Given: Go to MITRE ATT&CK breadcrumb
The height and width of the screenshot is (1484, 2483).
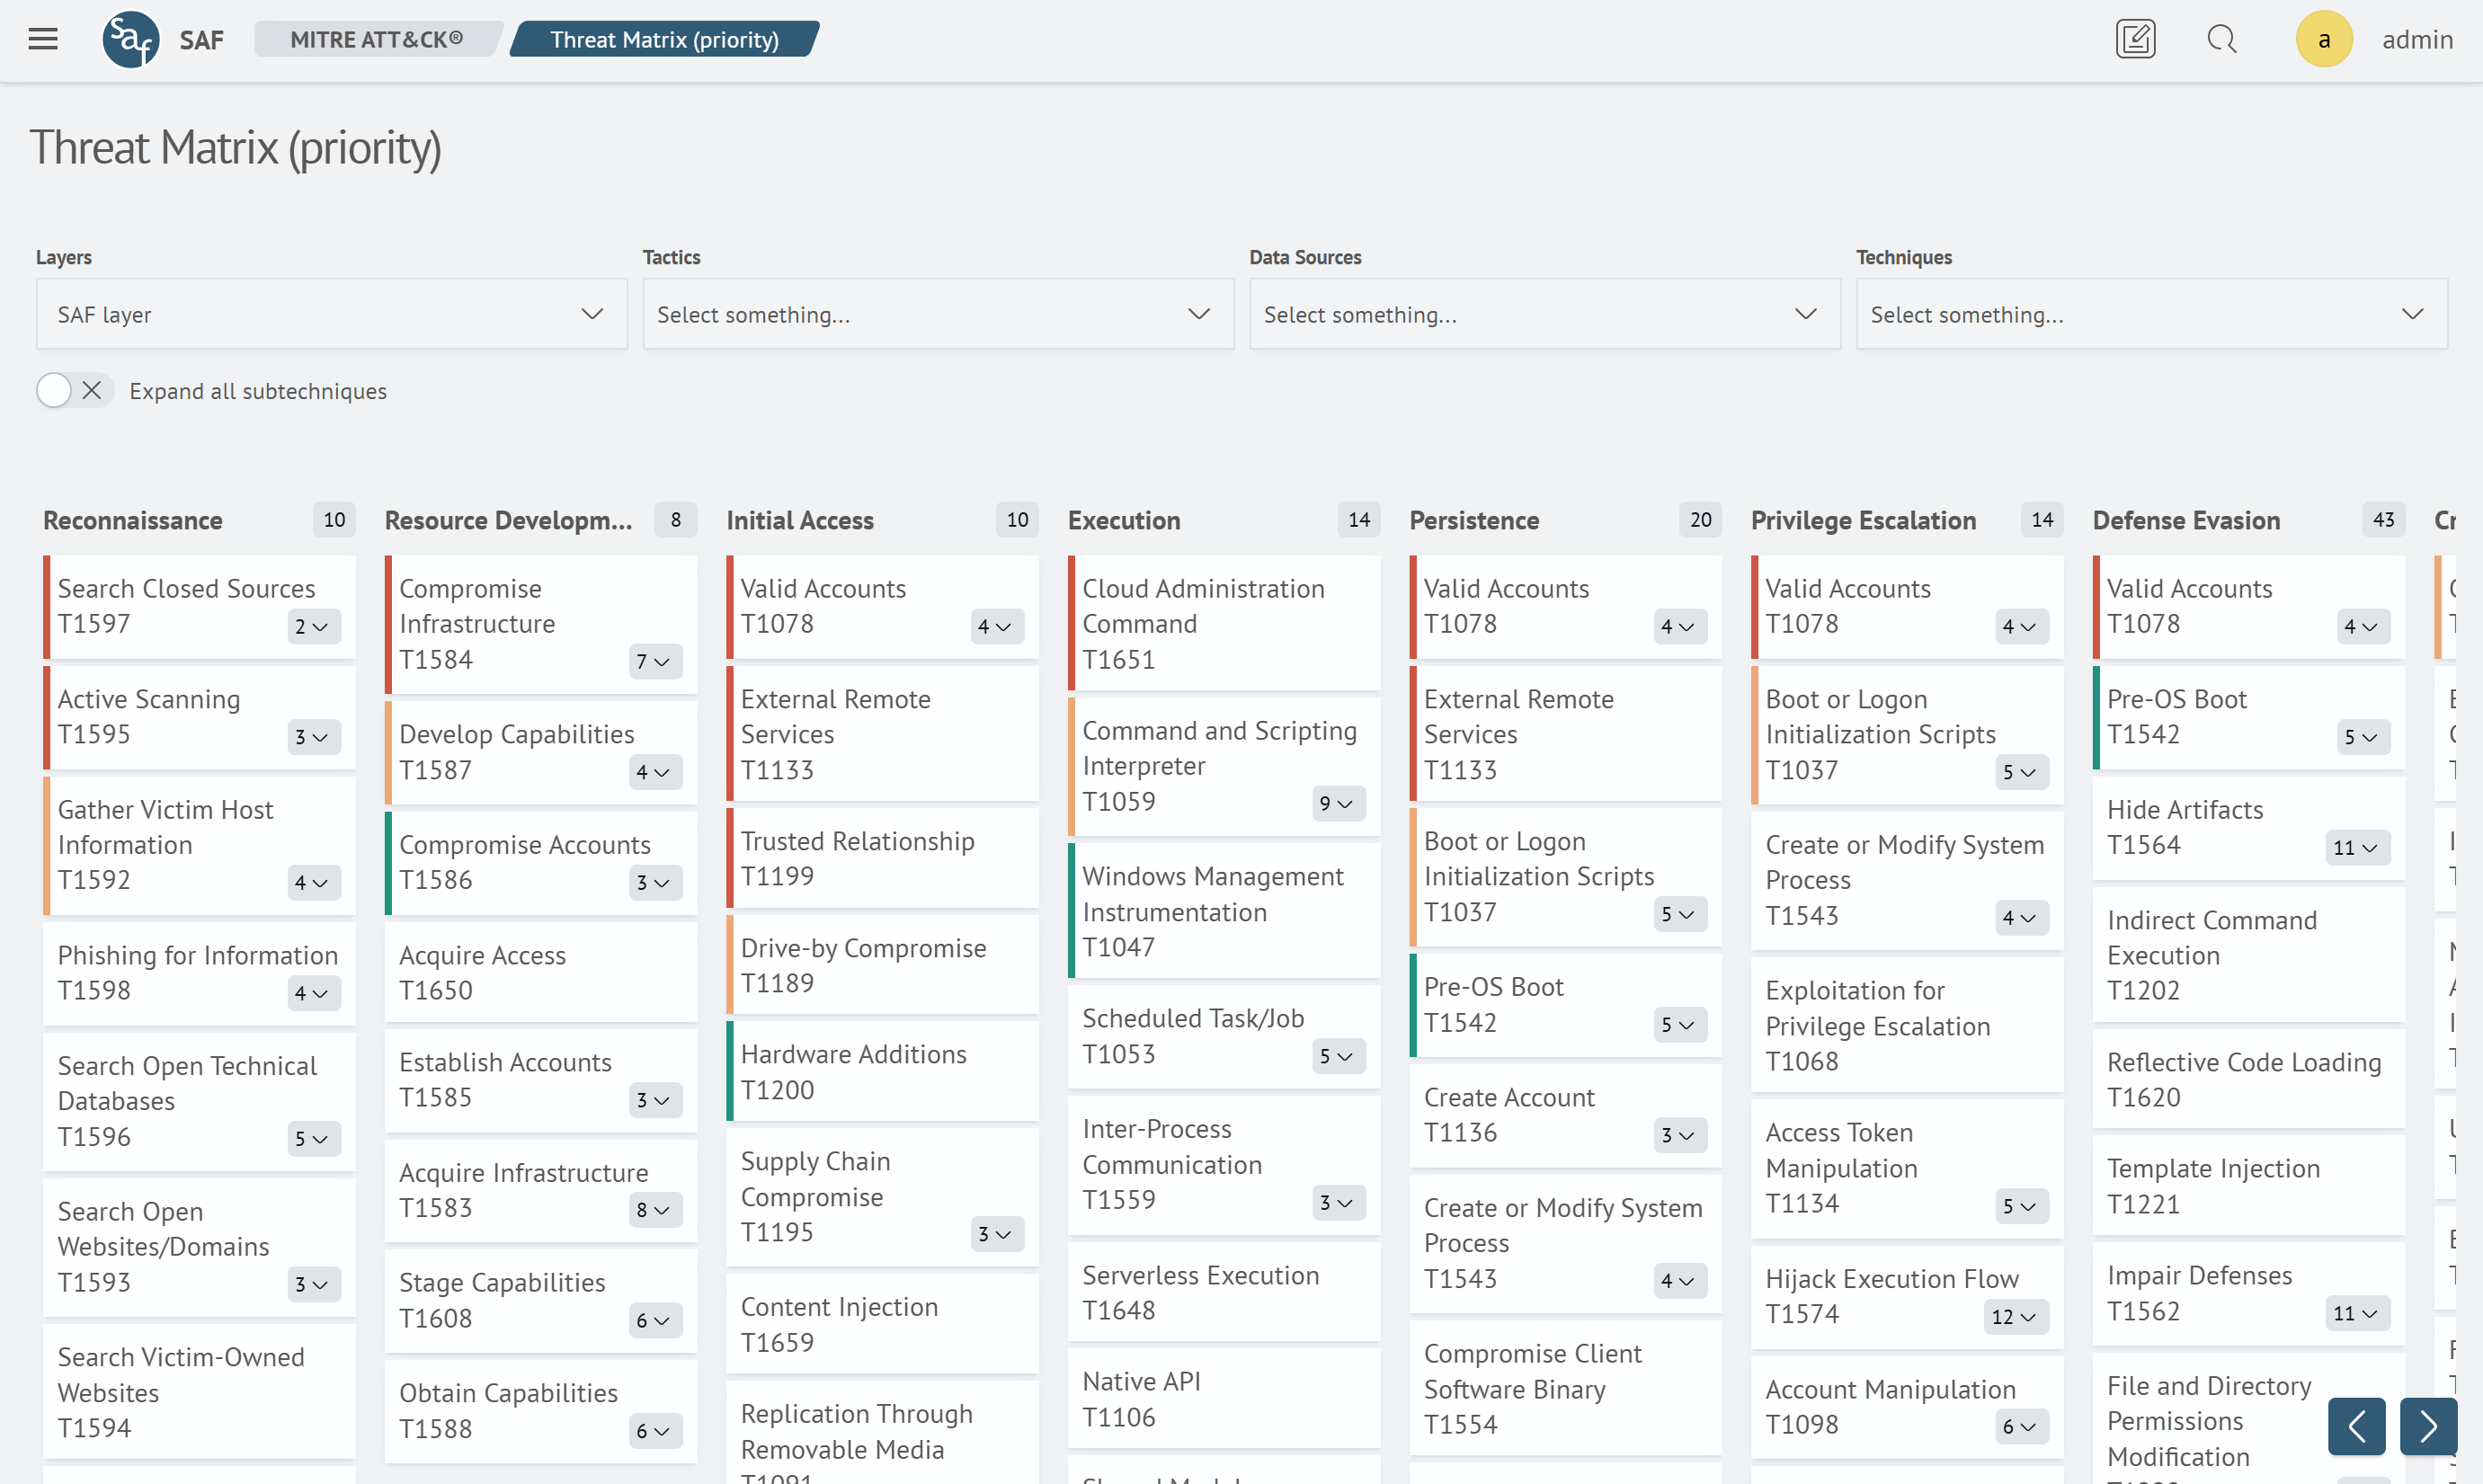Looking at the screenshot, I should click(x=376, y=39).
